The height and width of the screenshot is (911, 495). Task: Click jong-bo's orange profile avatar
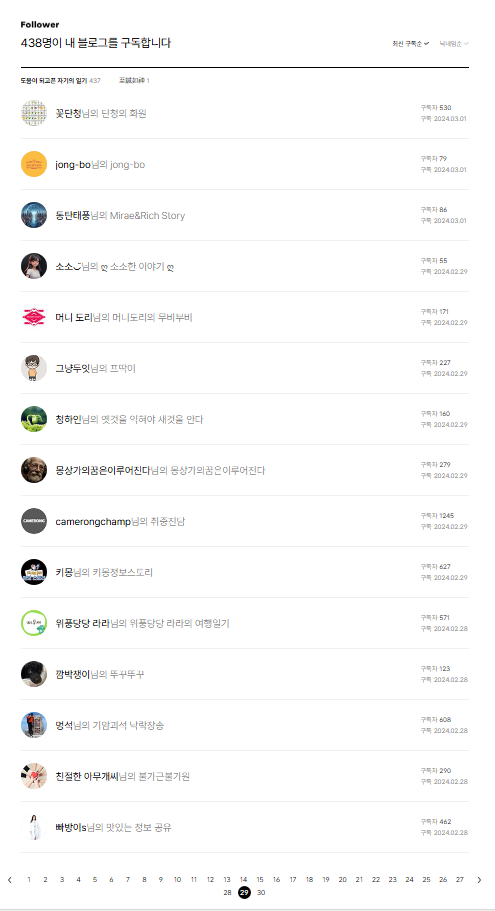coord(34,164)
